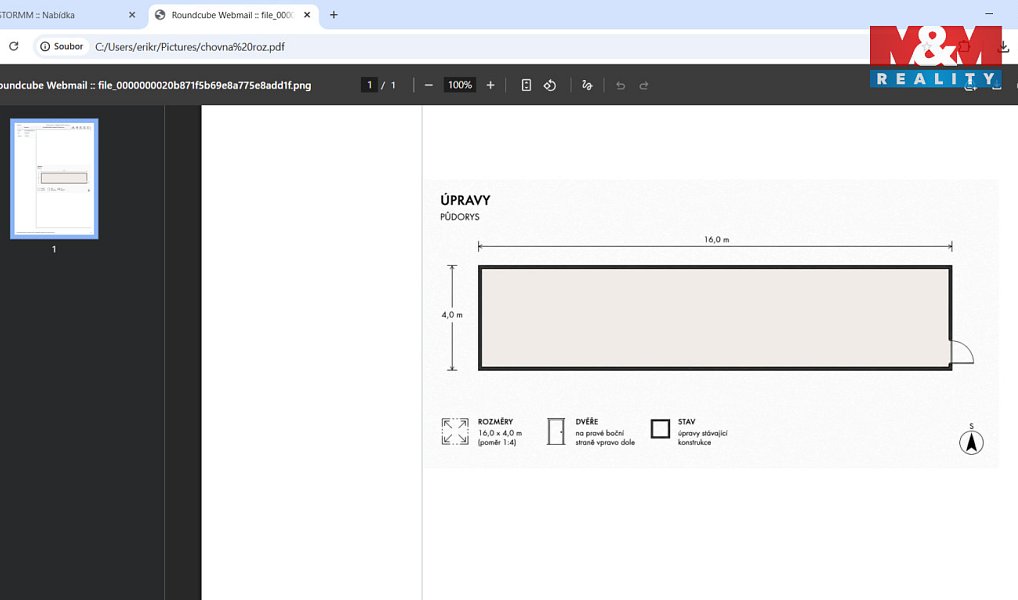Open a new browser tab
This screenshot has height=600, width=1018.
(334, 14)
